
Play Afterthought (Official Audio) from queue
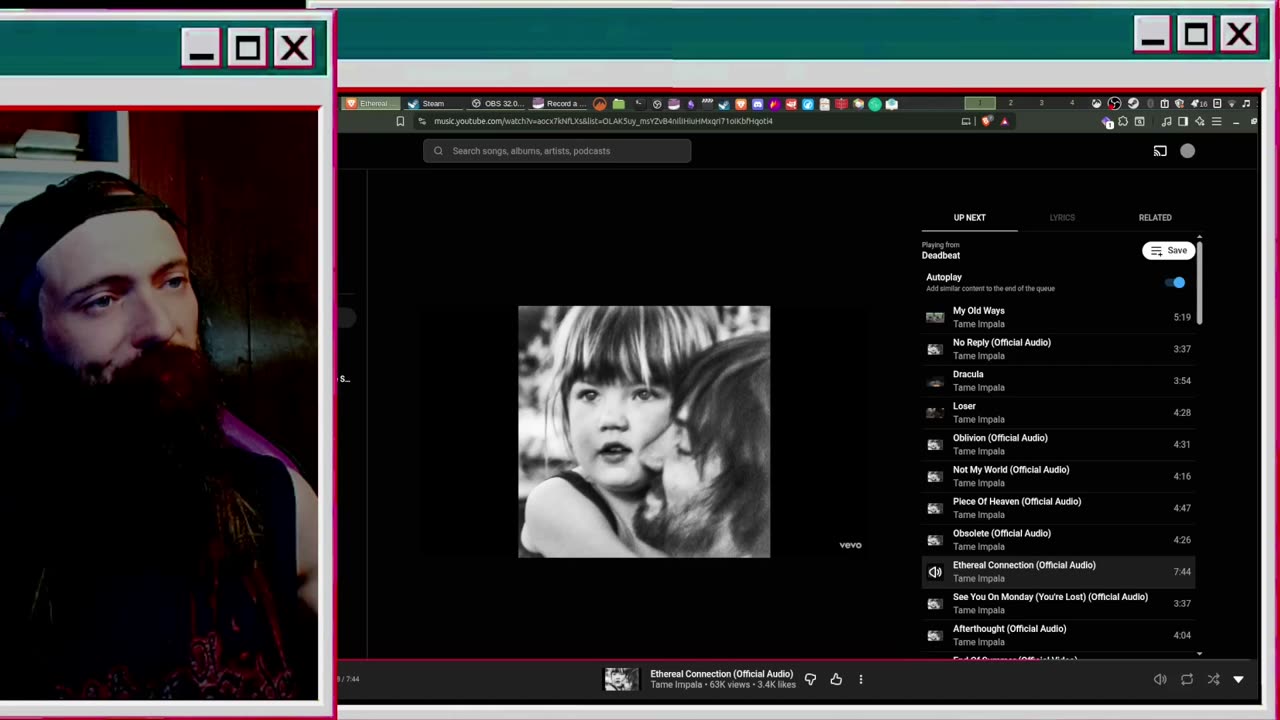(x=1058, y=635)
